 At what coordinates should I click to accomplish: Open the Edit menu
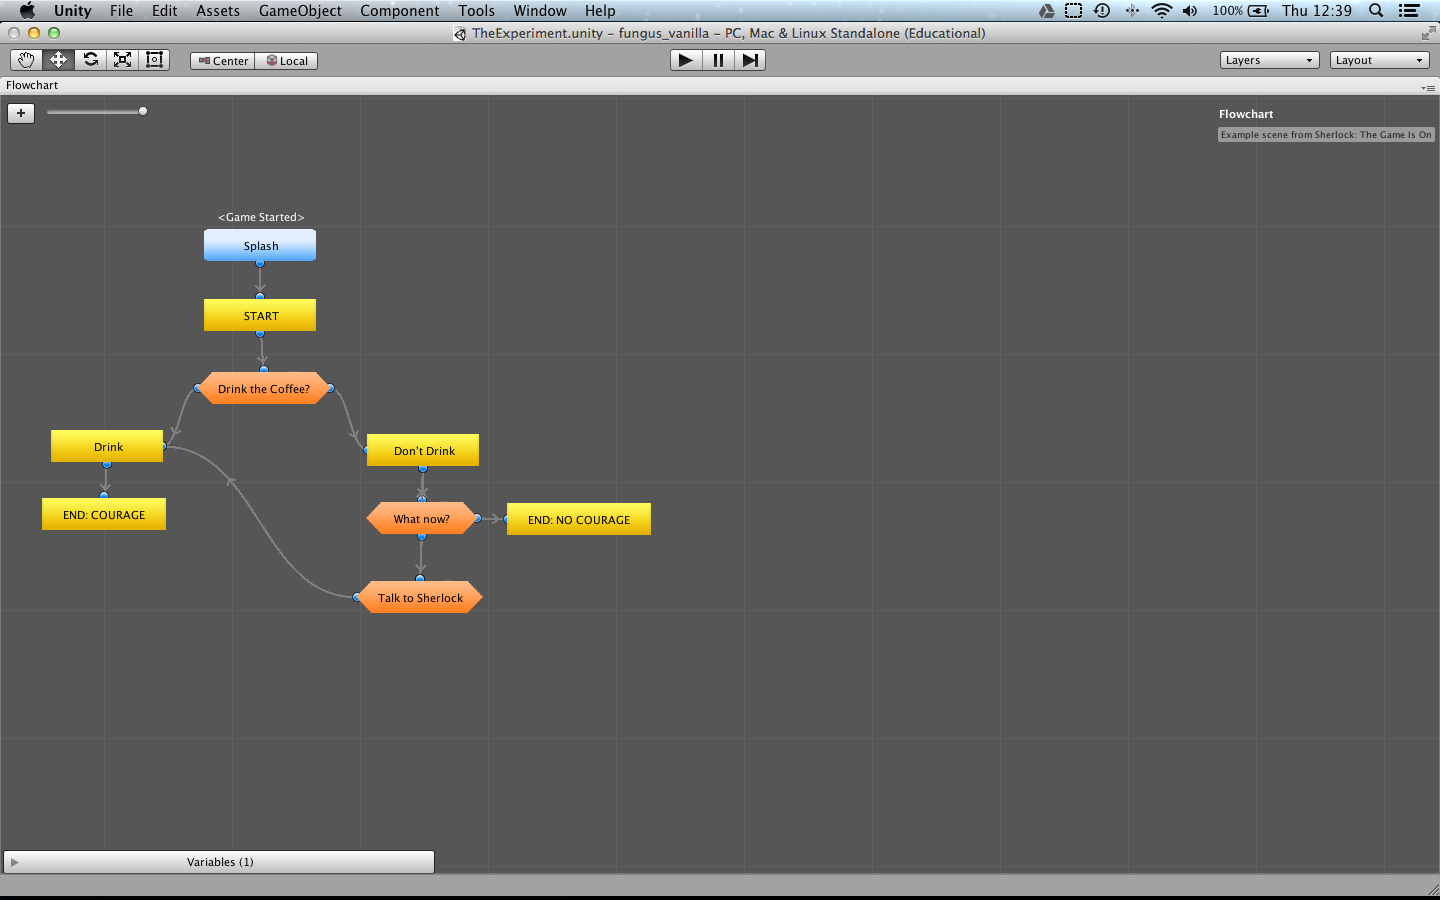coord(165,11)
